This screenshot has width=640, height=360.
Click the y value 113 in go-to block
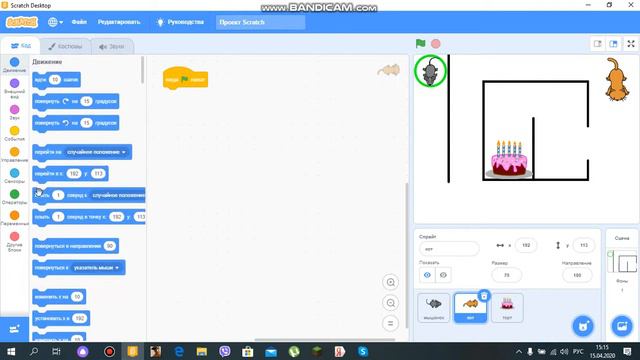click(98, 173)
